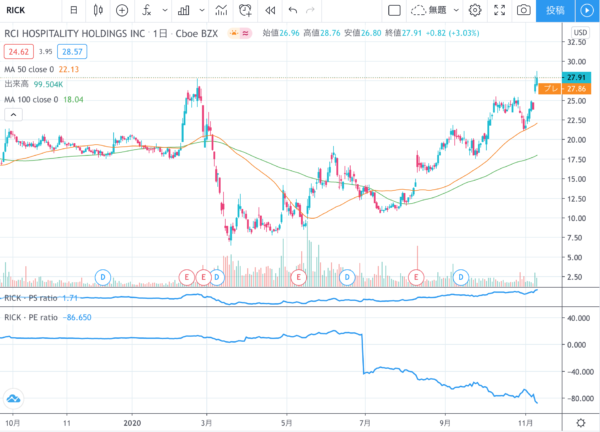
Task: Take a chart snapshot with camera icon
Action: [x=523, y=10]
